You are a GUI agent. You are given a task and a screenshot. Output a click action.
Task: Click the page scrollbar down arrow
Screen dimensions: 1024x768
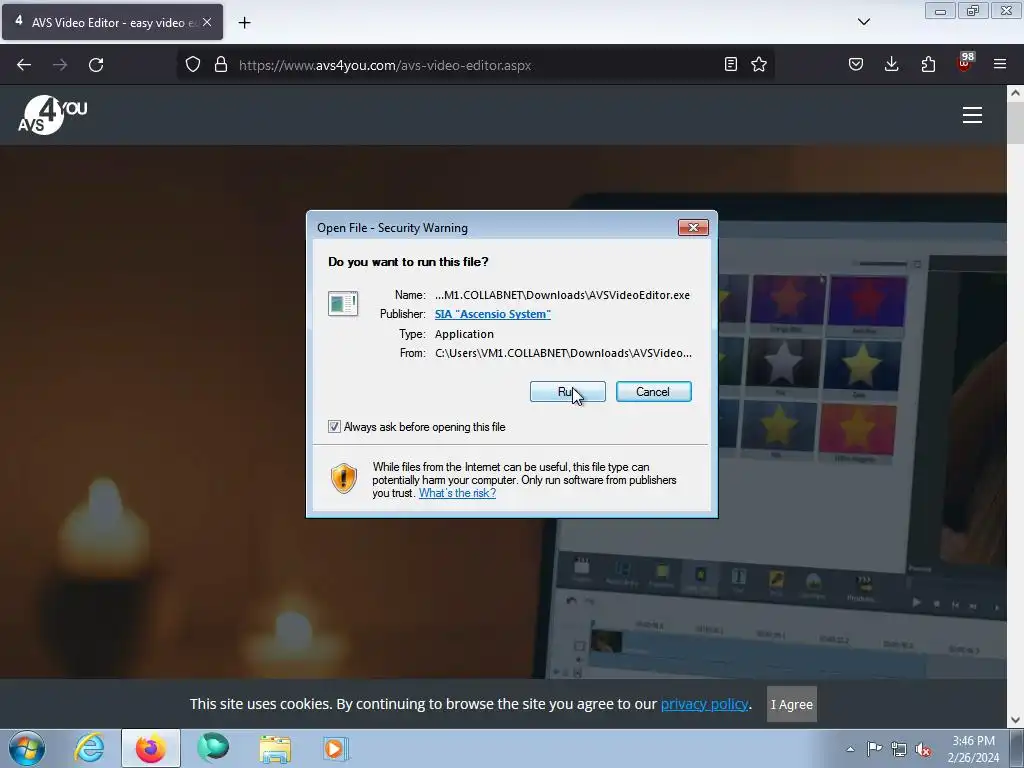pyautogui.click(x=1015, y=720)
